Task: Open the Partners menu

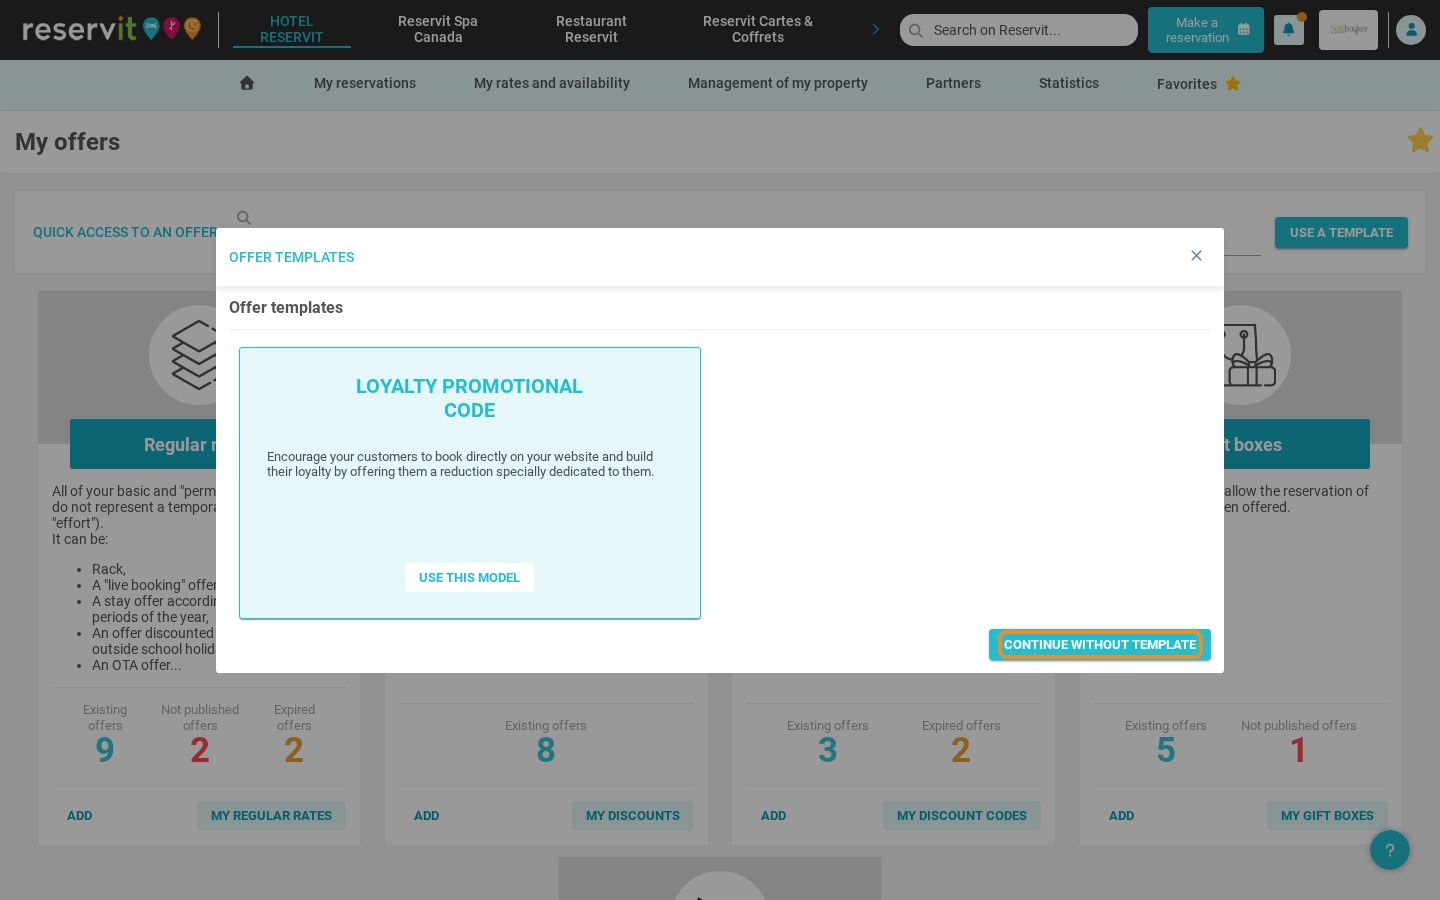Action: (x=953, y=83)
